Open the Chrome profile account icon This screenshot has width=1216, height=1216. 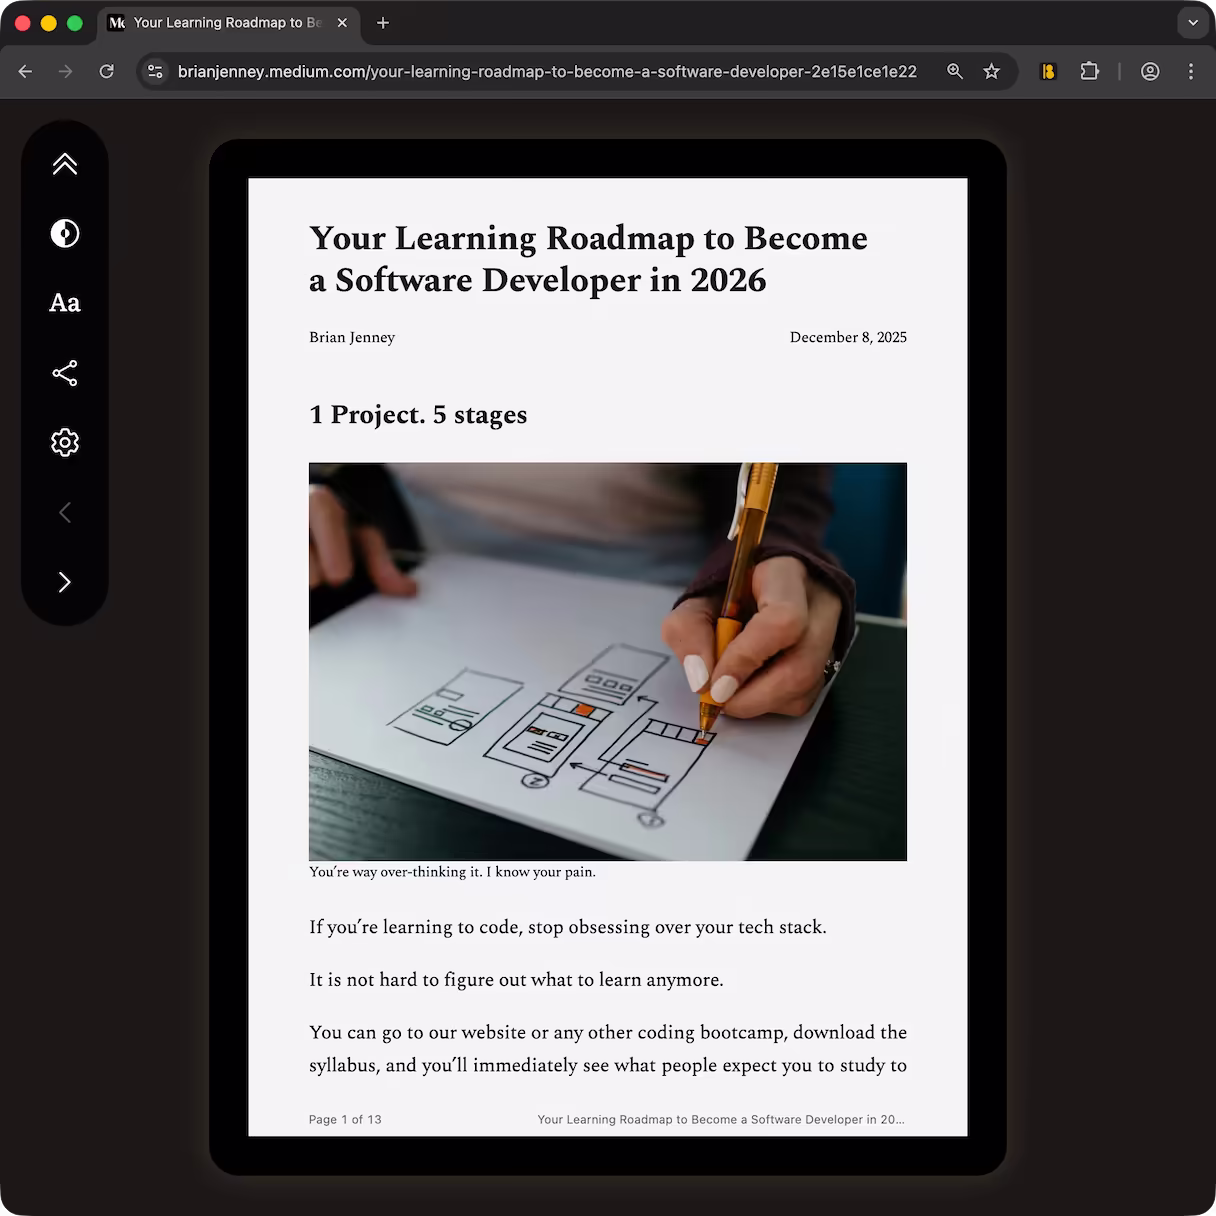point(1150,71)
